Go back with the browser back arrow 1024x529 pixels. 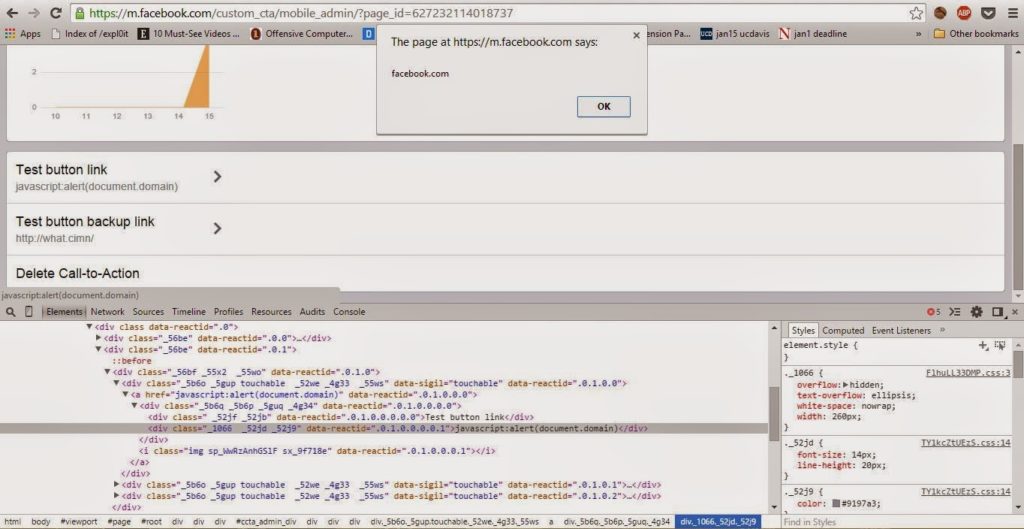point(12,13)
